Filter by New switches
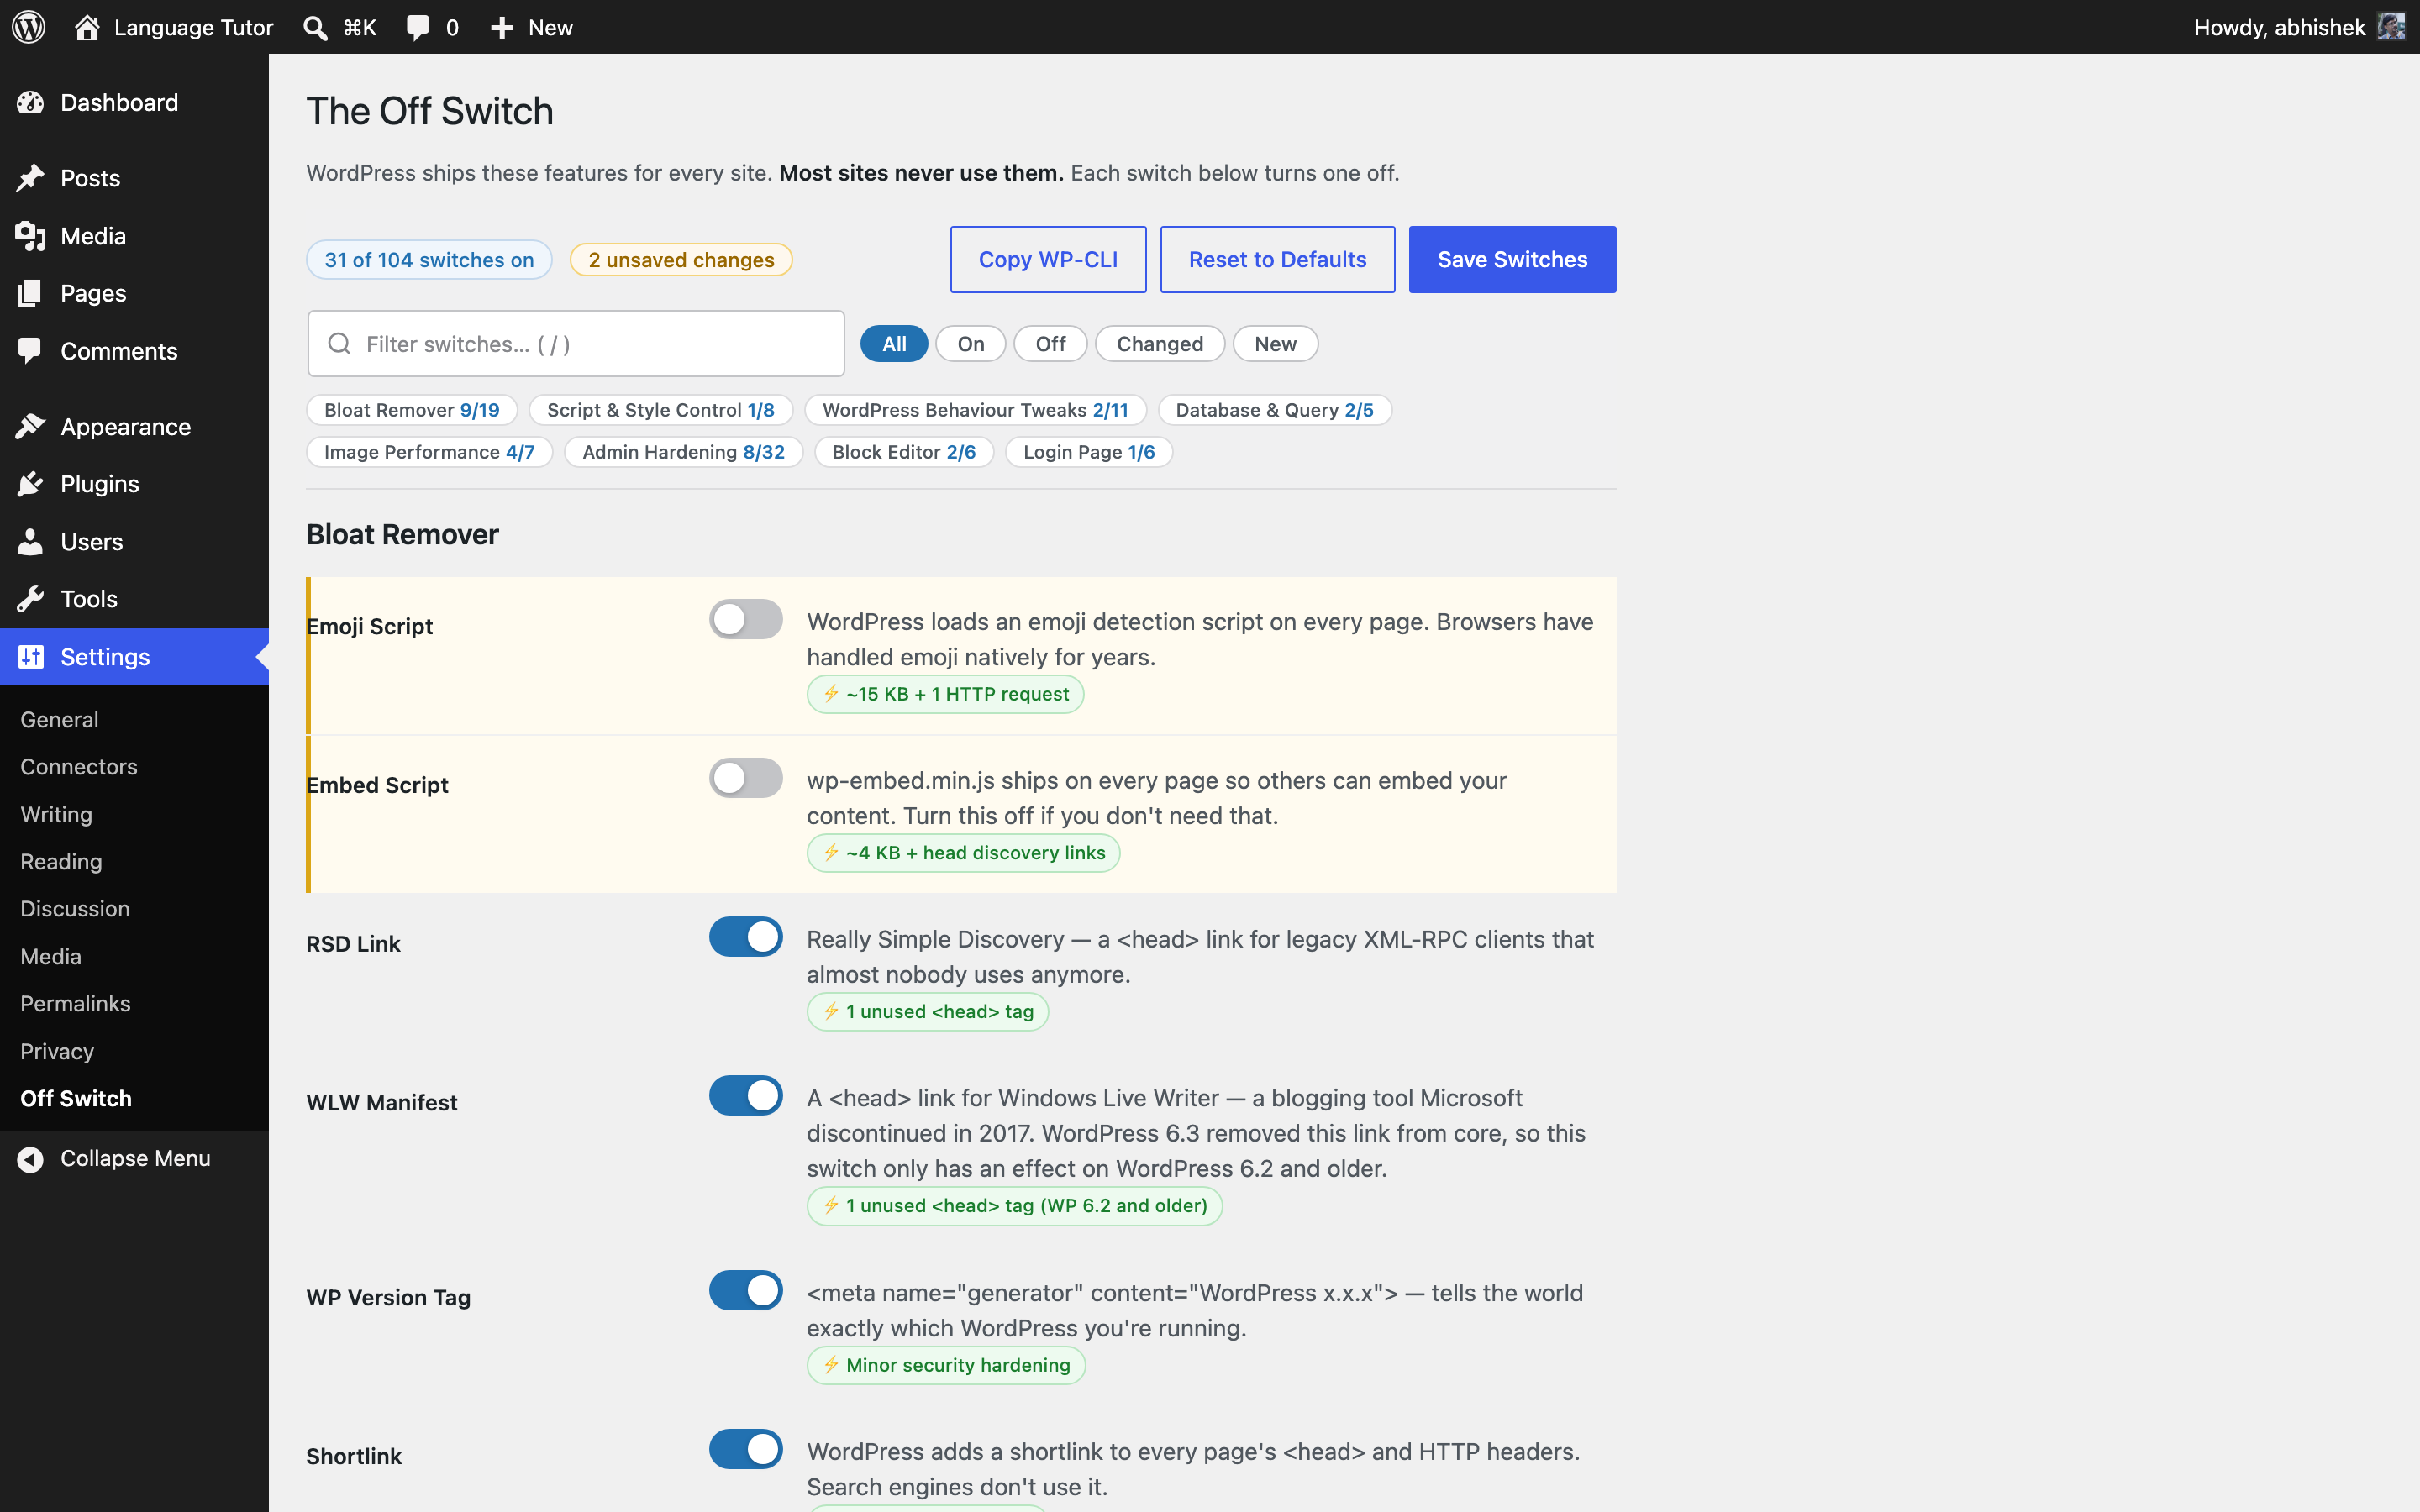Viewport: 2420px width, 1512px height. click(1275, 344)
